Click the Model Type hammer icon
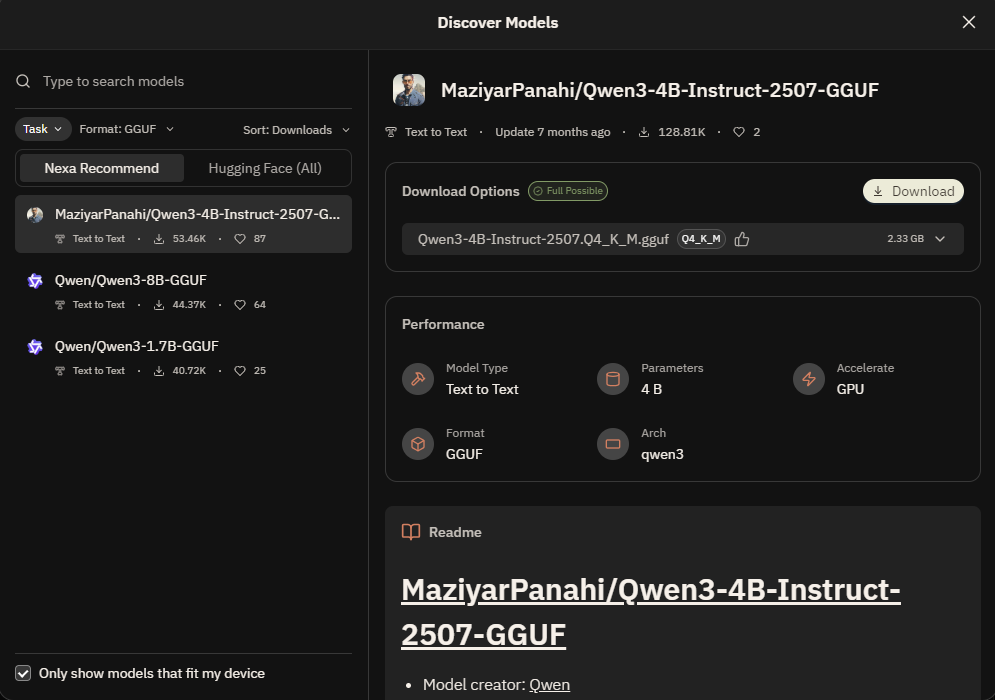995x700 pixels. 418,379
